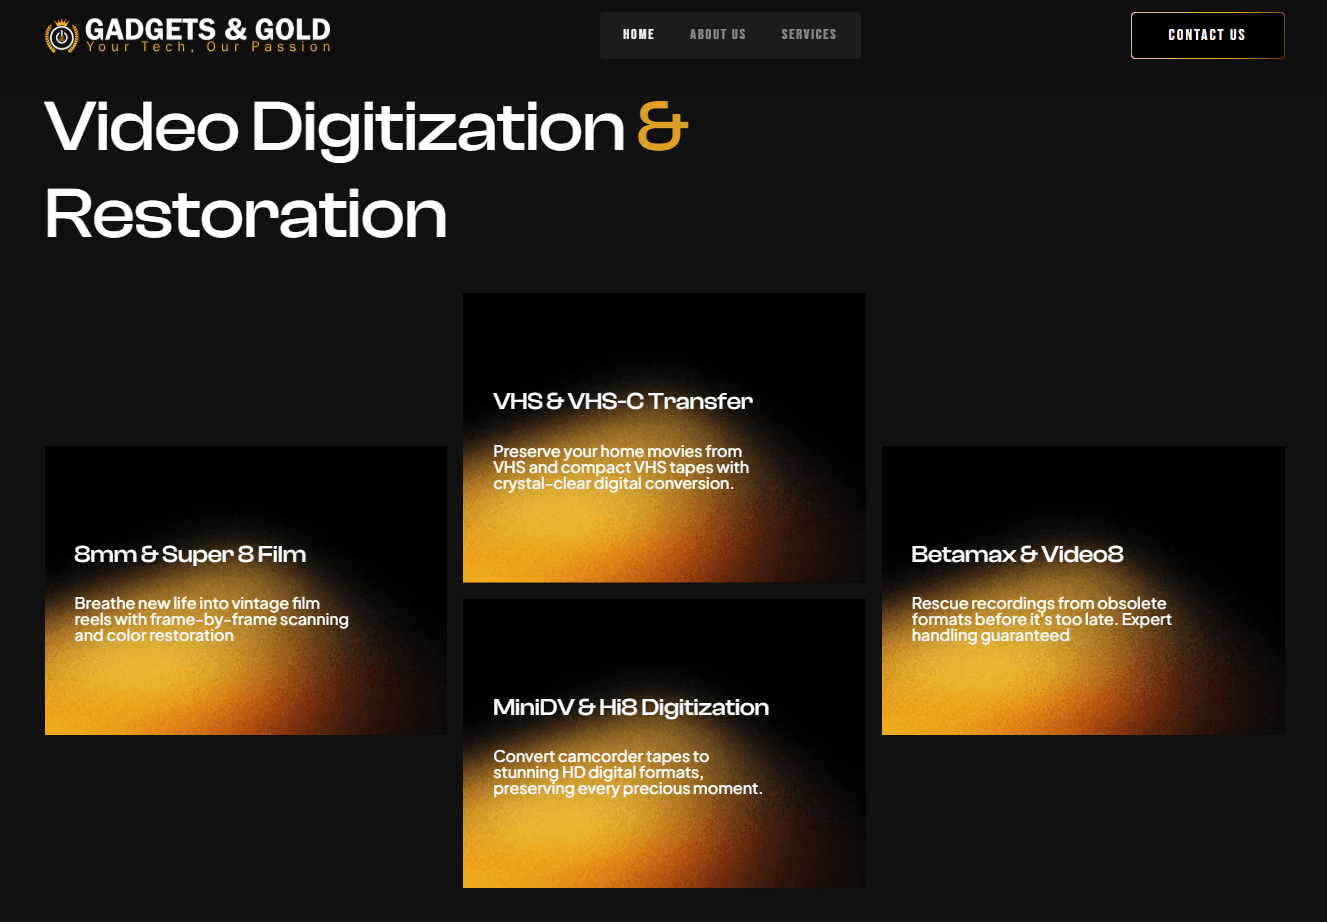Click the 'Video Digitization & Restoration' page heading
Image resolution: width=1327 pixels, height=922 pixels.
[x=366, y=170]
